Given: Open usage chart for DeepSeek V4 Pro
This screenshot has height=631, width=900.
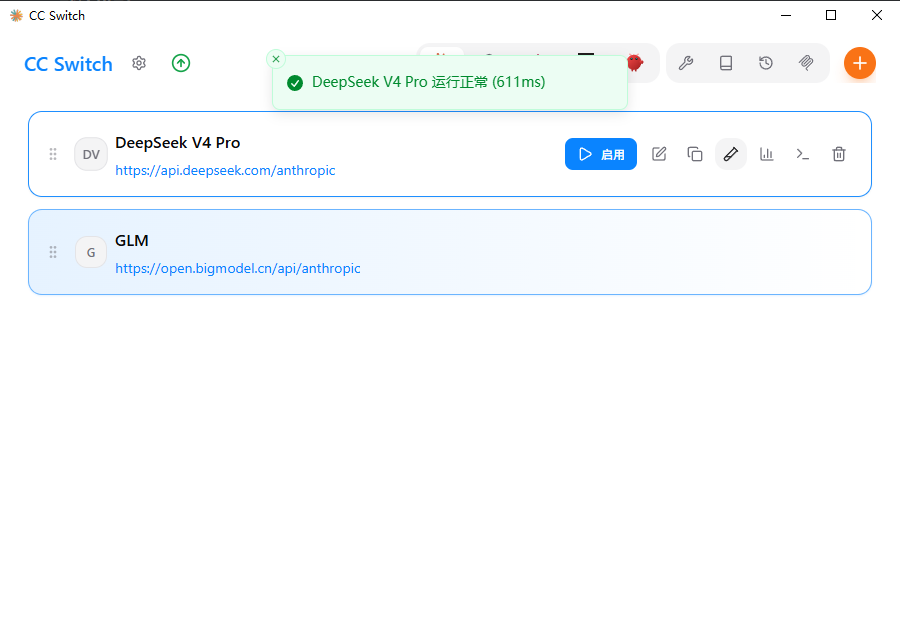Looking at the screenshot, I should click(x=767, y=154).
